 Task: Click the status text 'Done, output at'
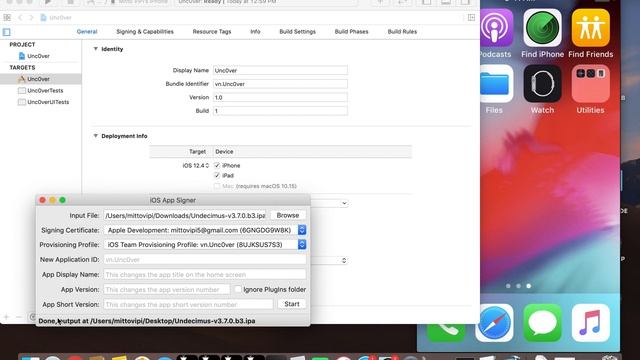click(63, 321)
